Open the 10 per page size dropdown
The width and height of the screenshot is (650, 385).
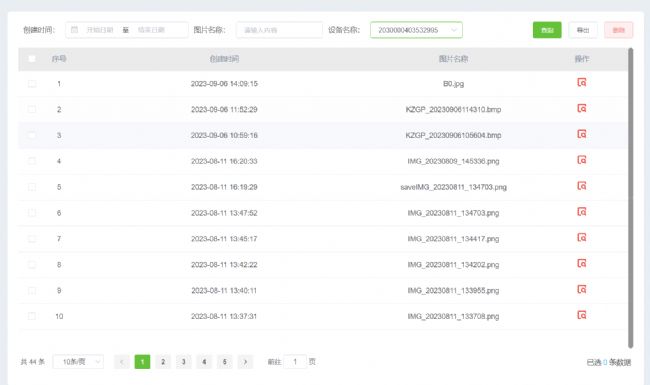point(78,362)
